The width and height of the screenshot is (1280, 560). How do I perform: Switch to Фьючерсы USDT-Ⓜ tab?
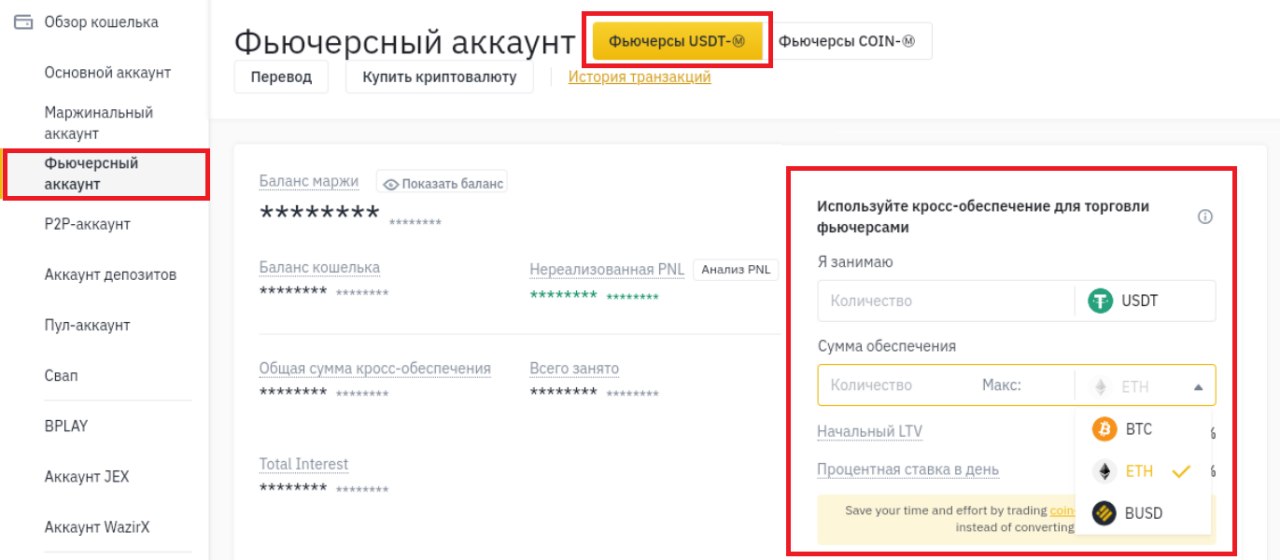(677, 41)
